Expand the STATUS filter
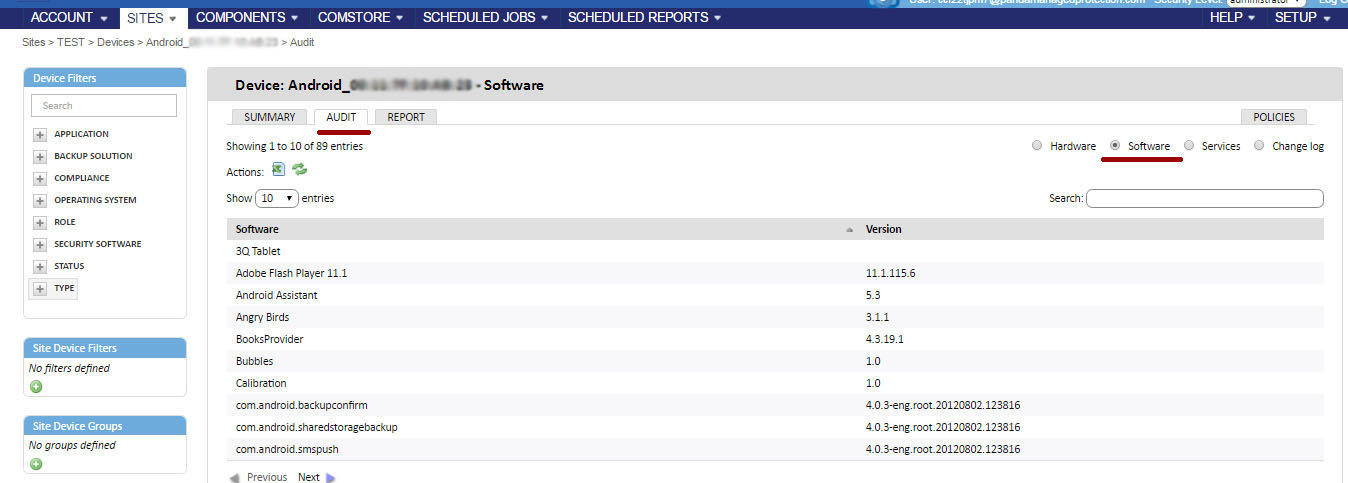The height and width of the screenshot is (483, 1348). click(x=40, y=267)
